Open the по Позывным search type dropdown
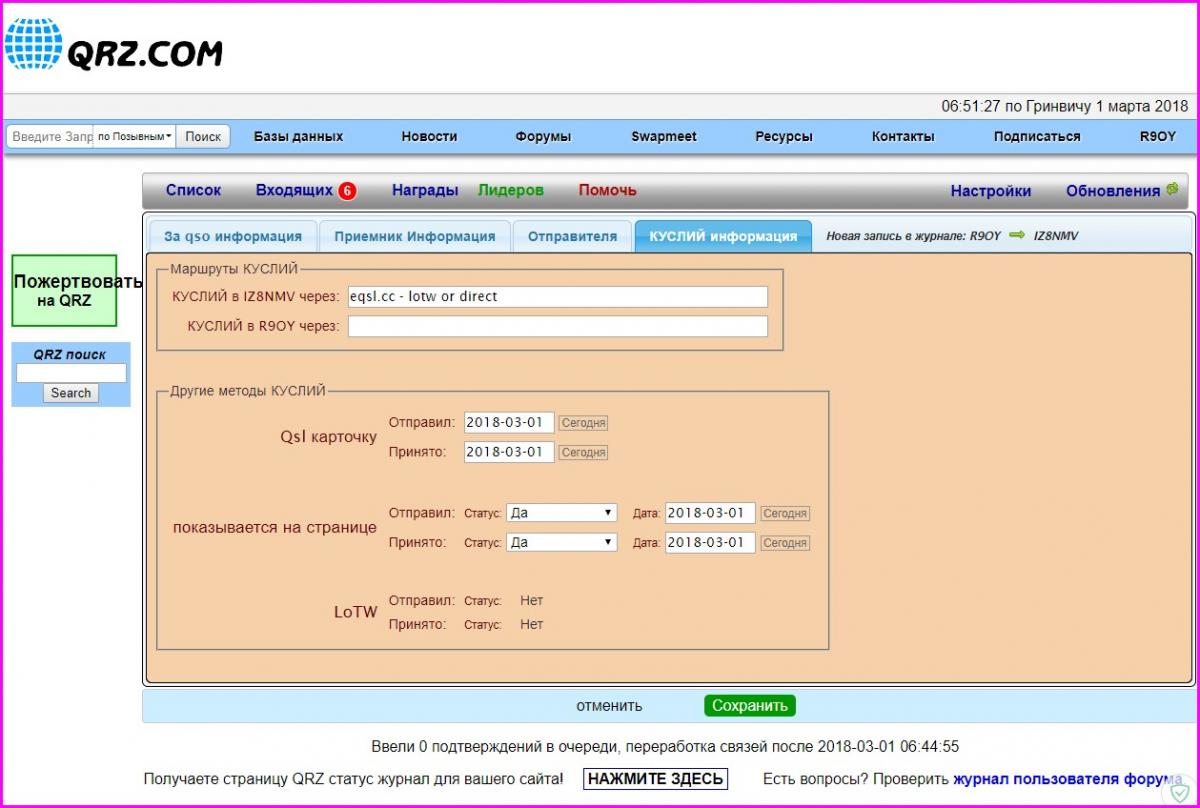The image size is (1200, 808). click(x=135, y=137)
